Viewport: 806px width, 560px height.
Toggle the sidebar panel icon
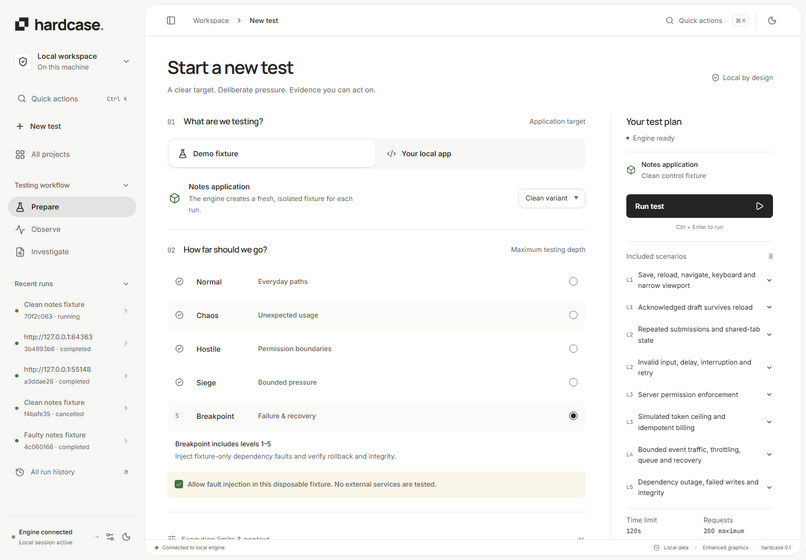tap(171, 21)
